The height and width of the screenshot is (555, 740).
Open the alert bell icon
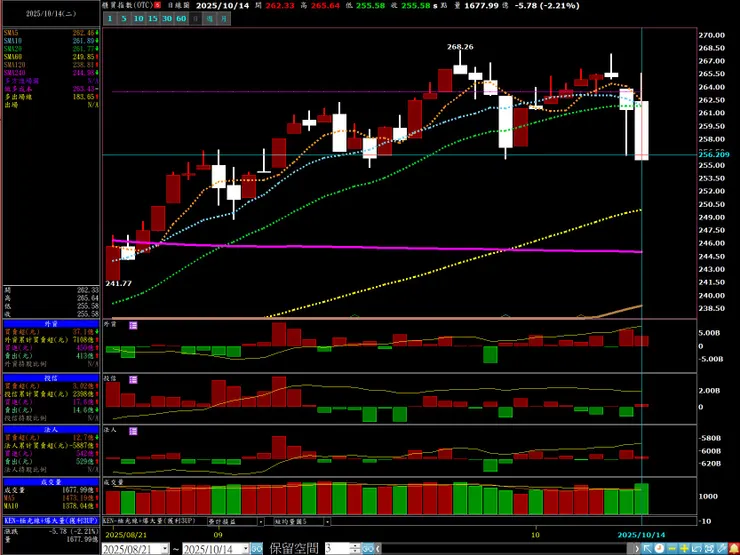point(734,548)
